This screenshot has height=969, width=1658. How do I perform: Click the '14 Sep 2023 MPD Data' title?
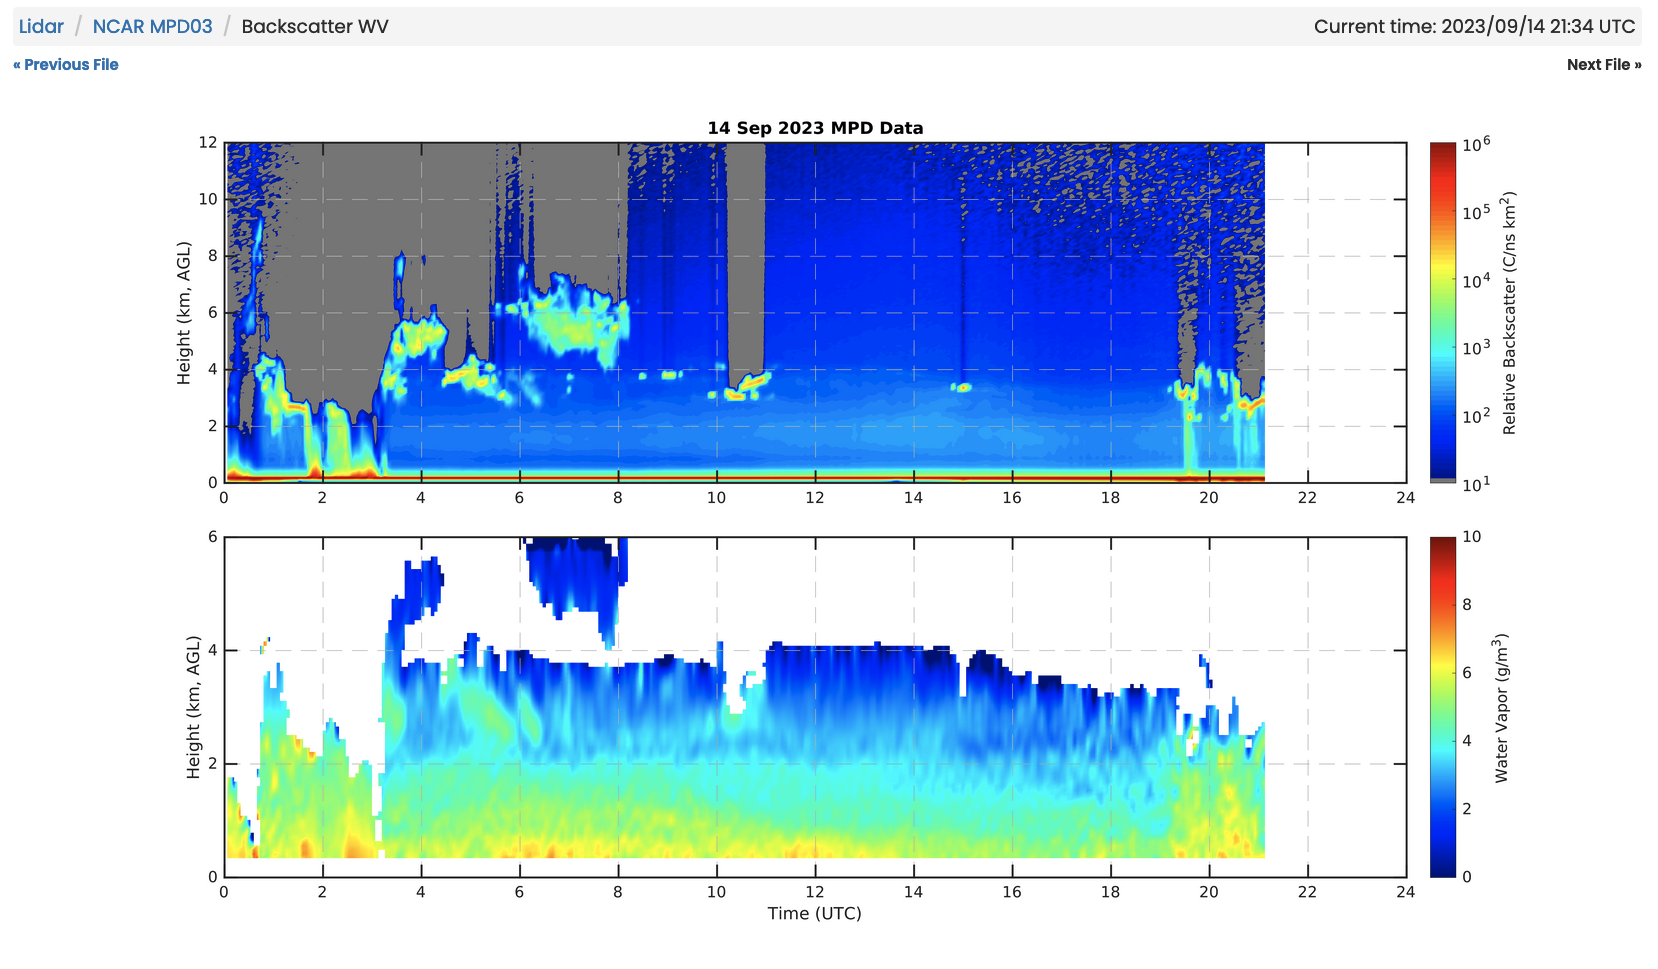click(815, 128)
